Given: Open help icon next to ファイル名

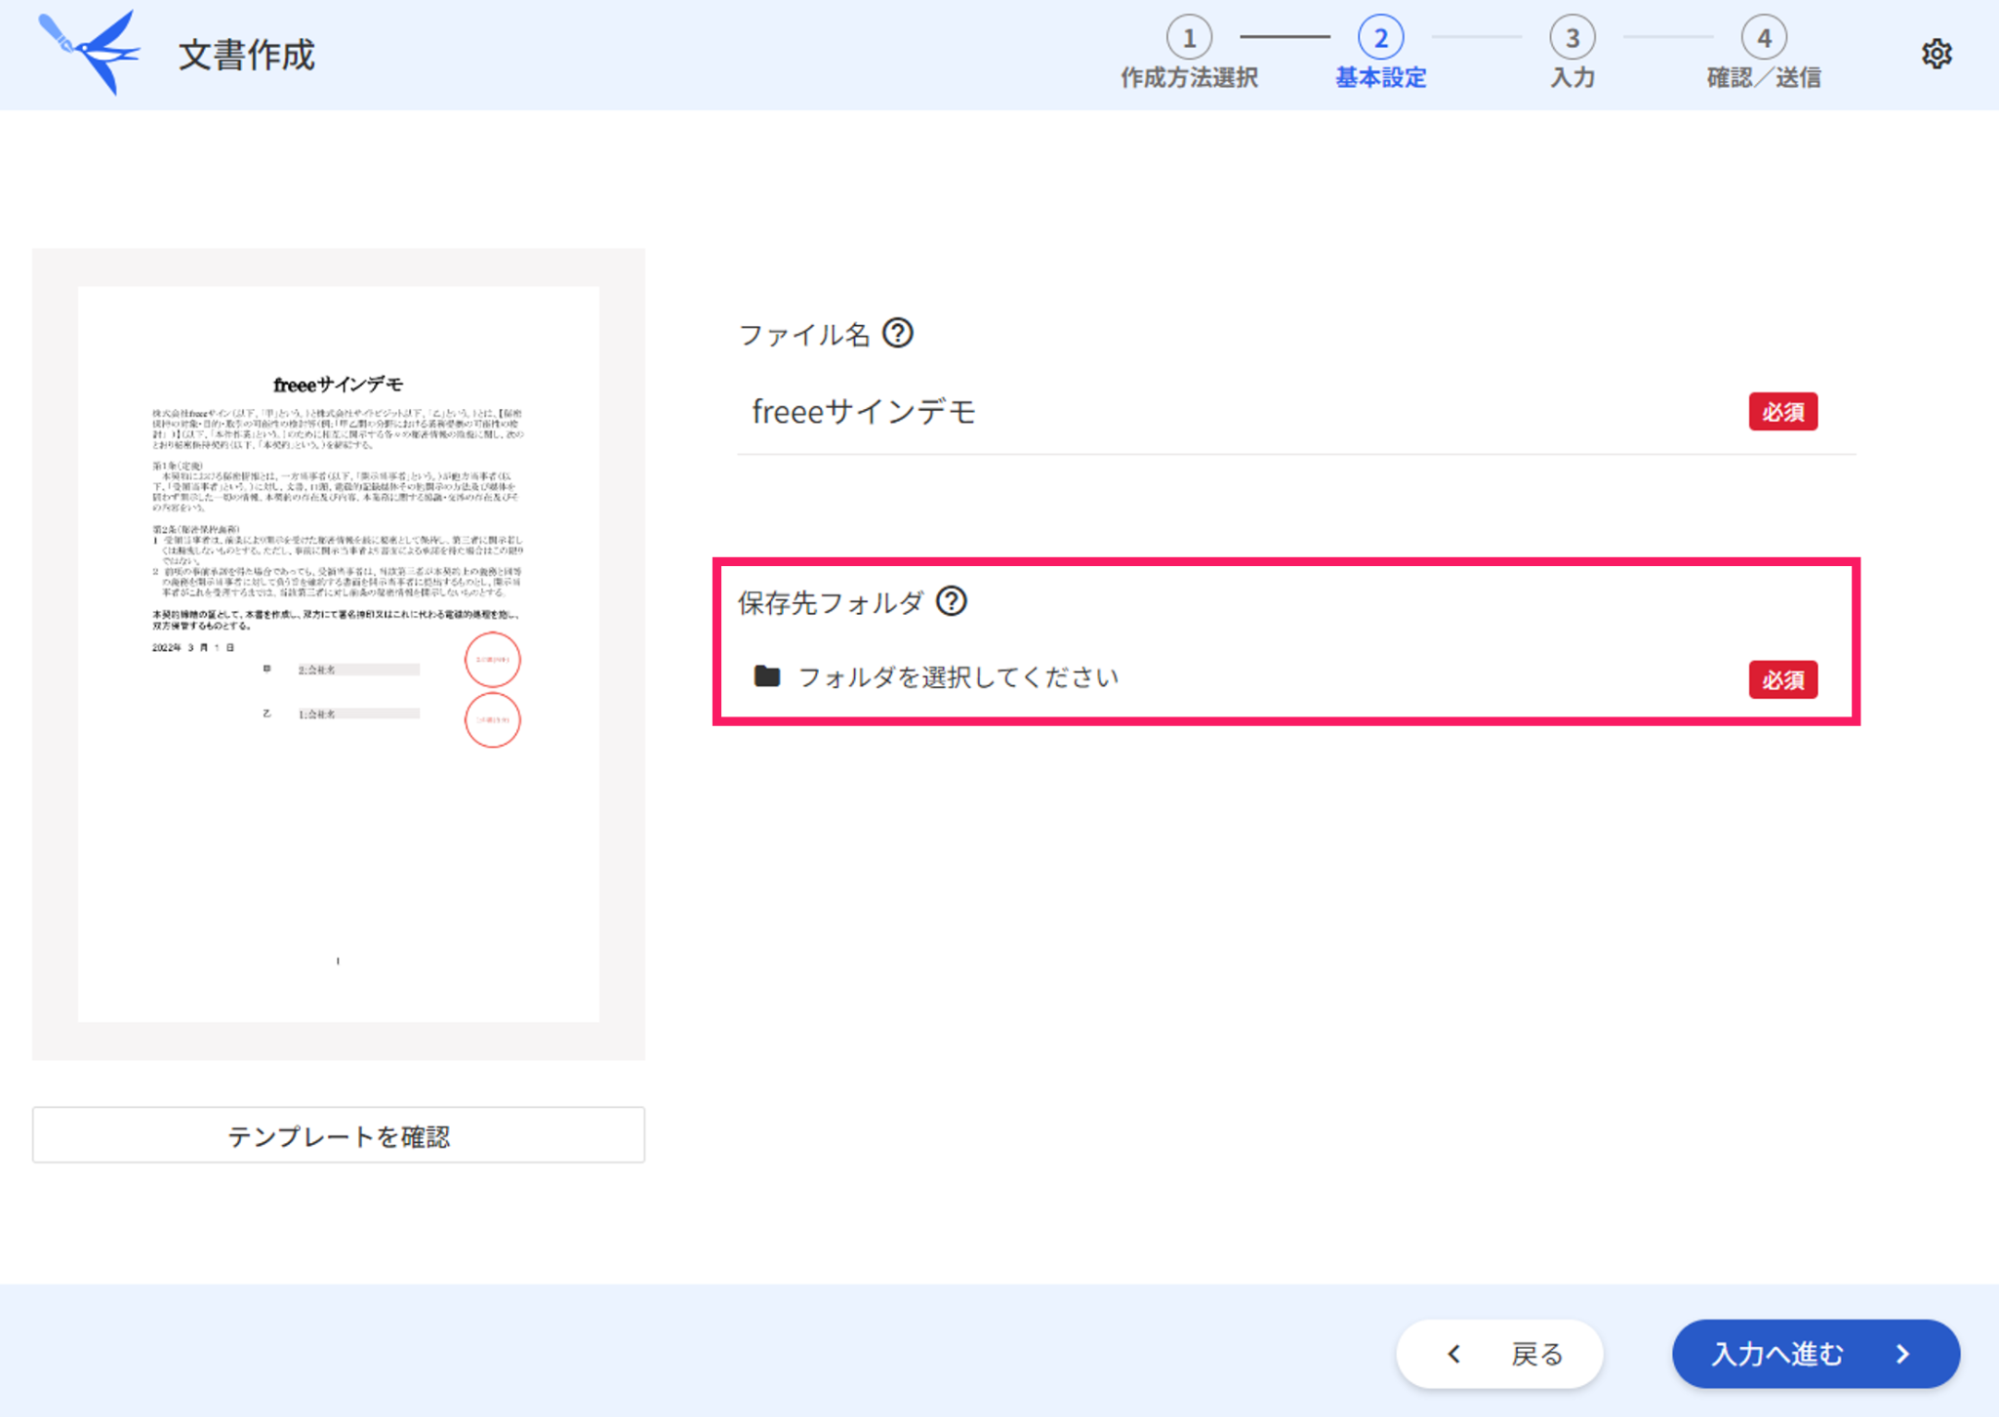Looking at the screenshot, I should coord(898,333).
